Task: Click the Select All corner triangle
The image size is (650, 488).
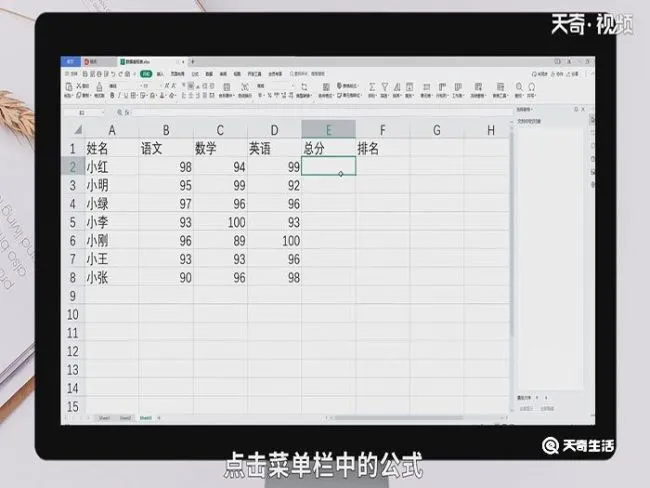Action: coord(78,130)
